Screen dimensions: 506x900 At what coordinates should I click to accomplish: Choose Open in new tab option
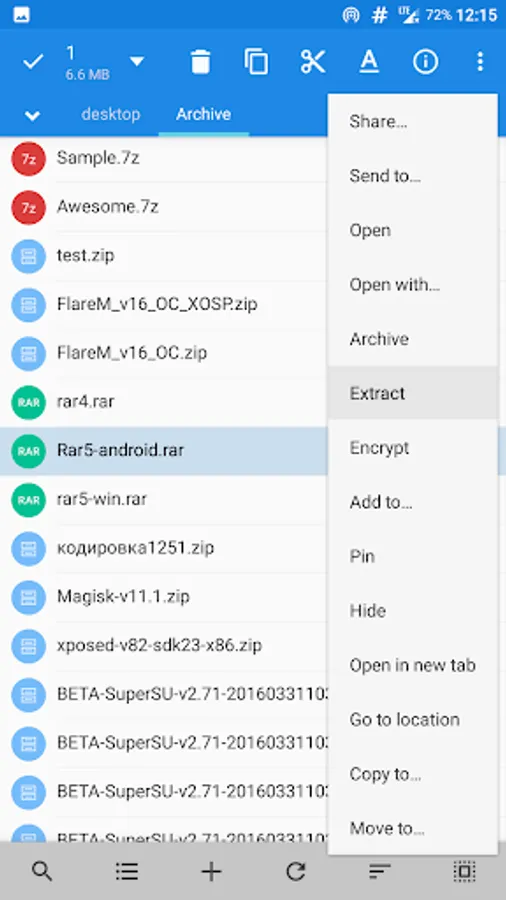pyautogui.click(x=412, y=665)
